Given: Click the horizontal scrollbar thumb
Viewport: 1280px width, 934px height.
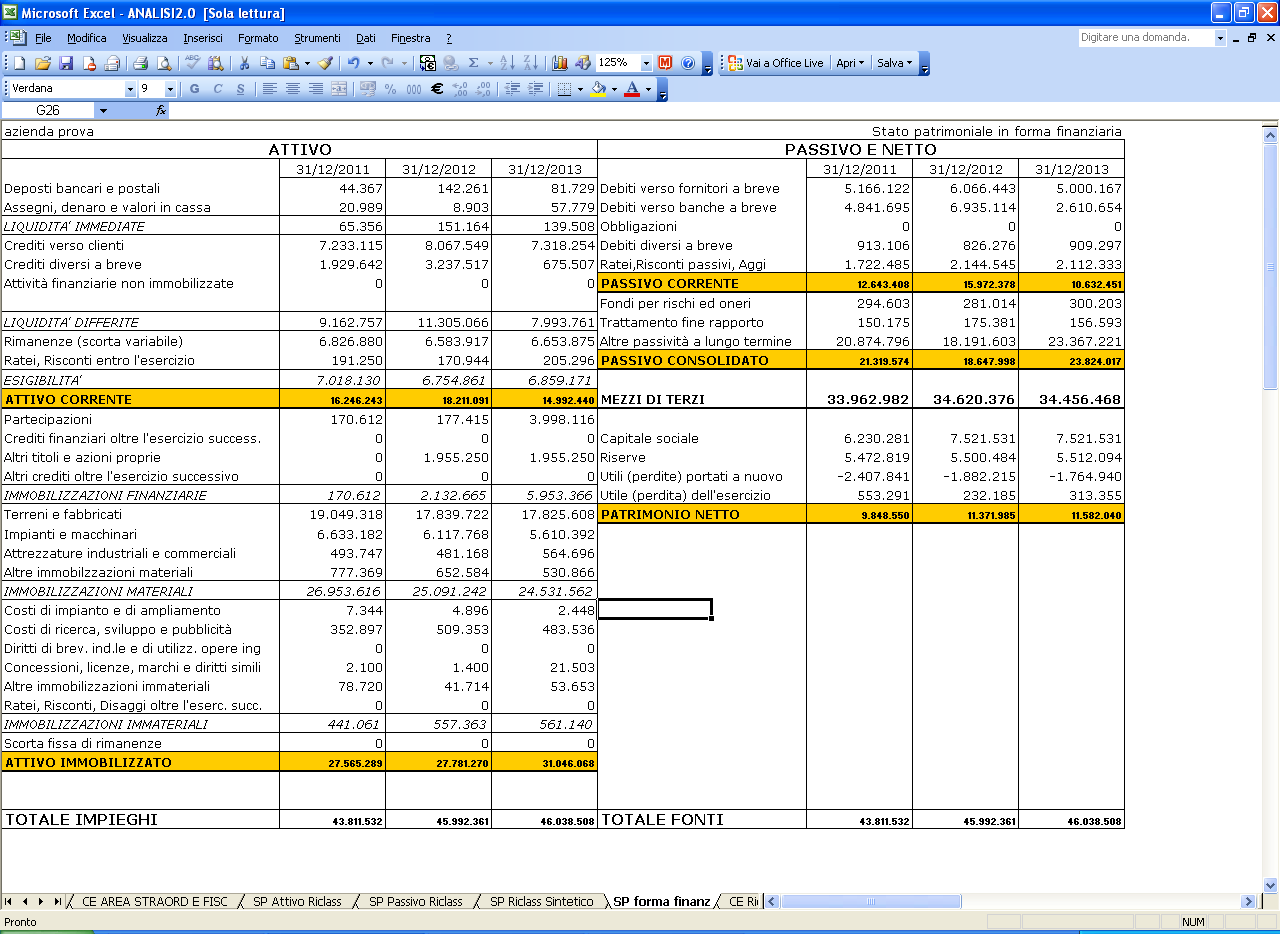Looking at the screenshot, I should (869, 902).
